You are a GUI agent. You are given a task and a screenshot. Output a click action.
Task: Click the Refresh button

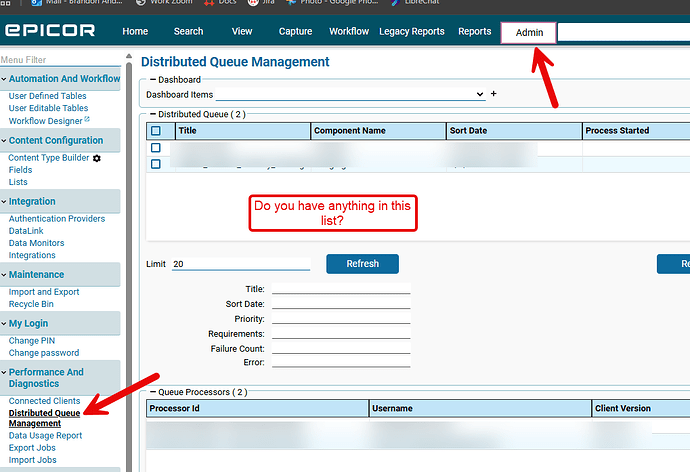pos(363,264)
